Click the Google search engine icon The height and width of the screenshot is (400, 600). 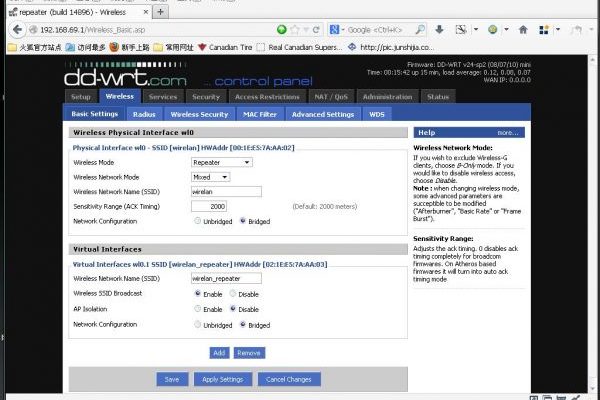334,29
